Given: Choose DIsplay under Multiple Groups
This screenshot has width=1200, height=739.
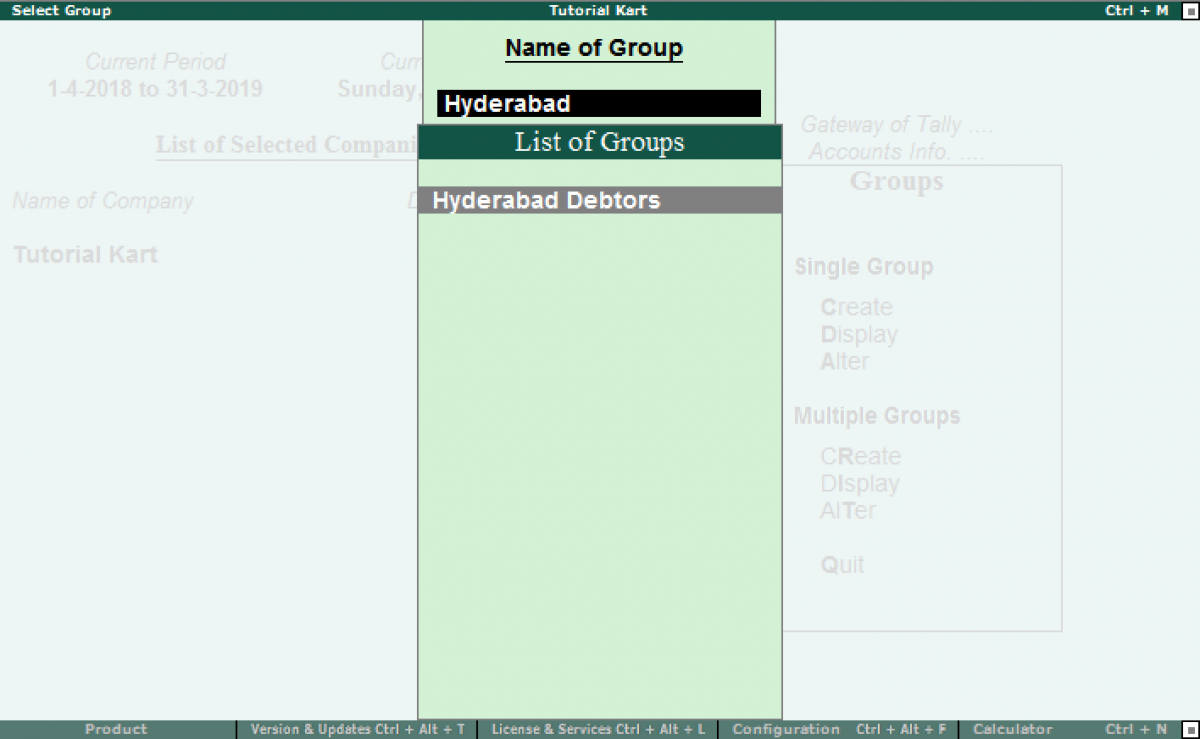Looking at the screenshot, I should [861, 483].
